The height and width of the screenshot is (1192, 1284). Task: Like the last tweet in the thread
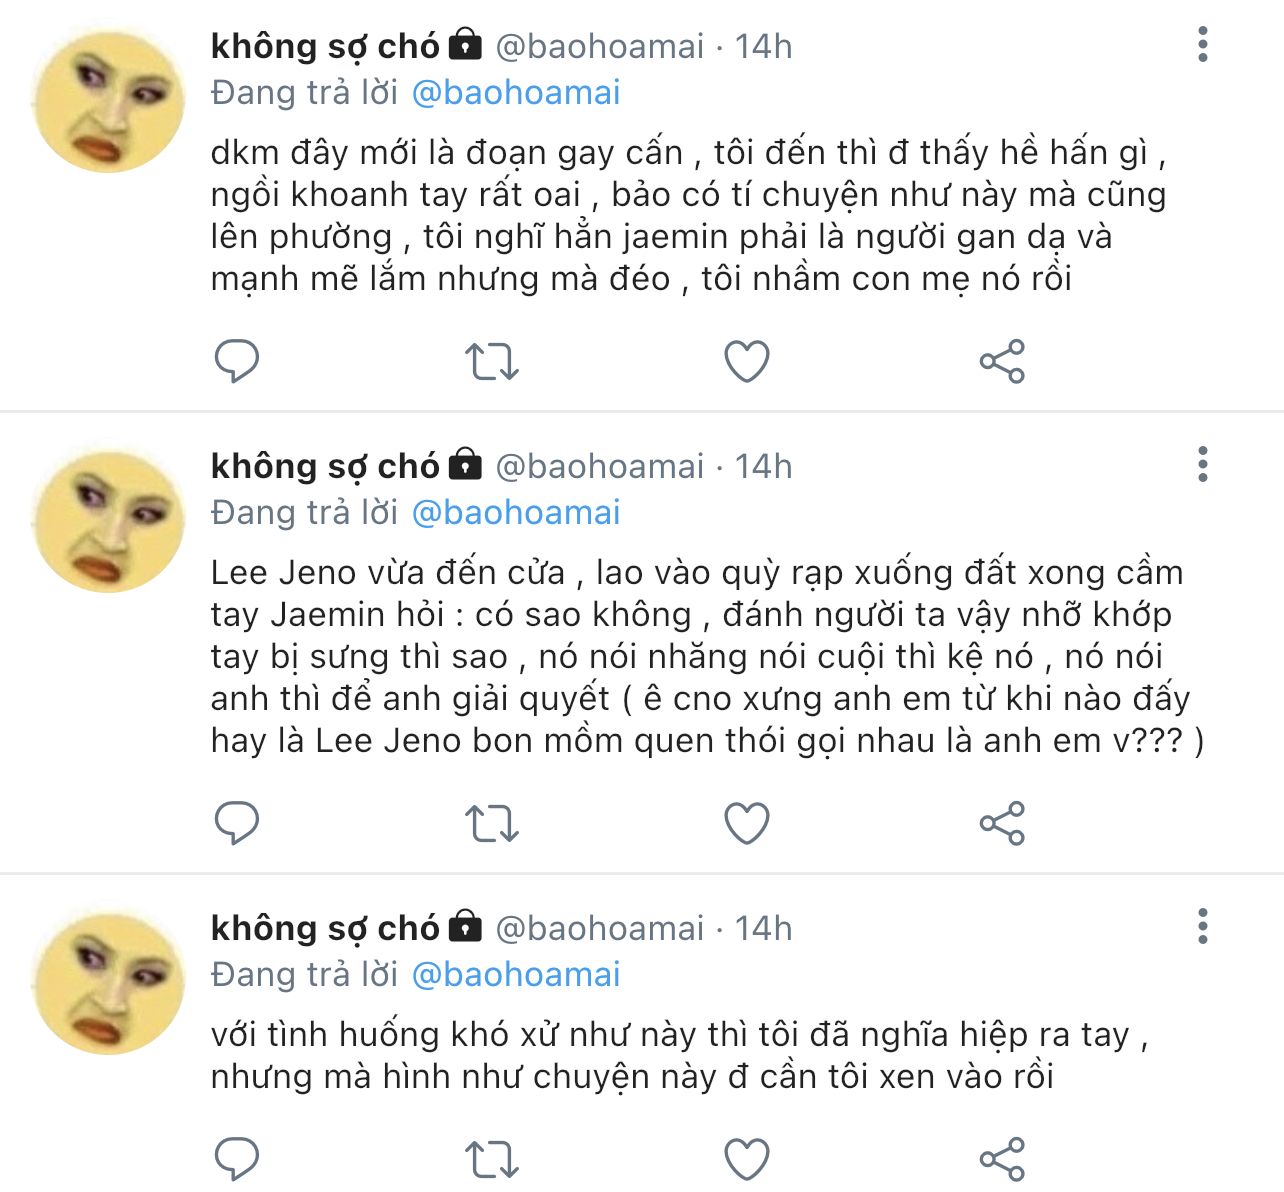[746, 1159]
